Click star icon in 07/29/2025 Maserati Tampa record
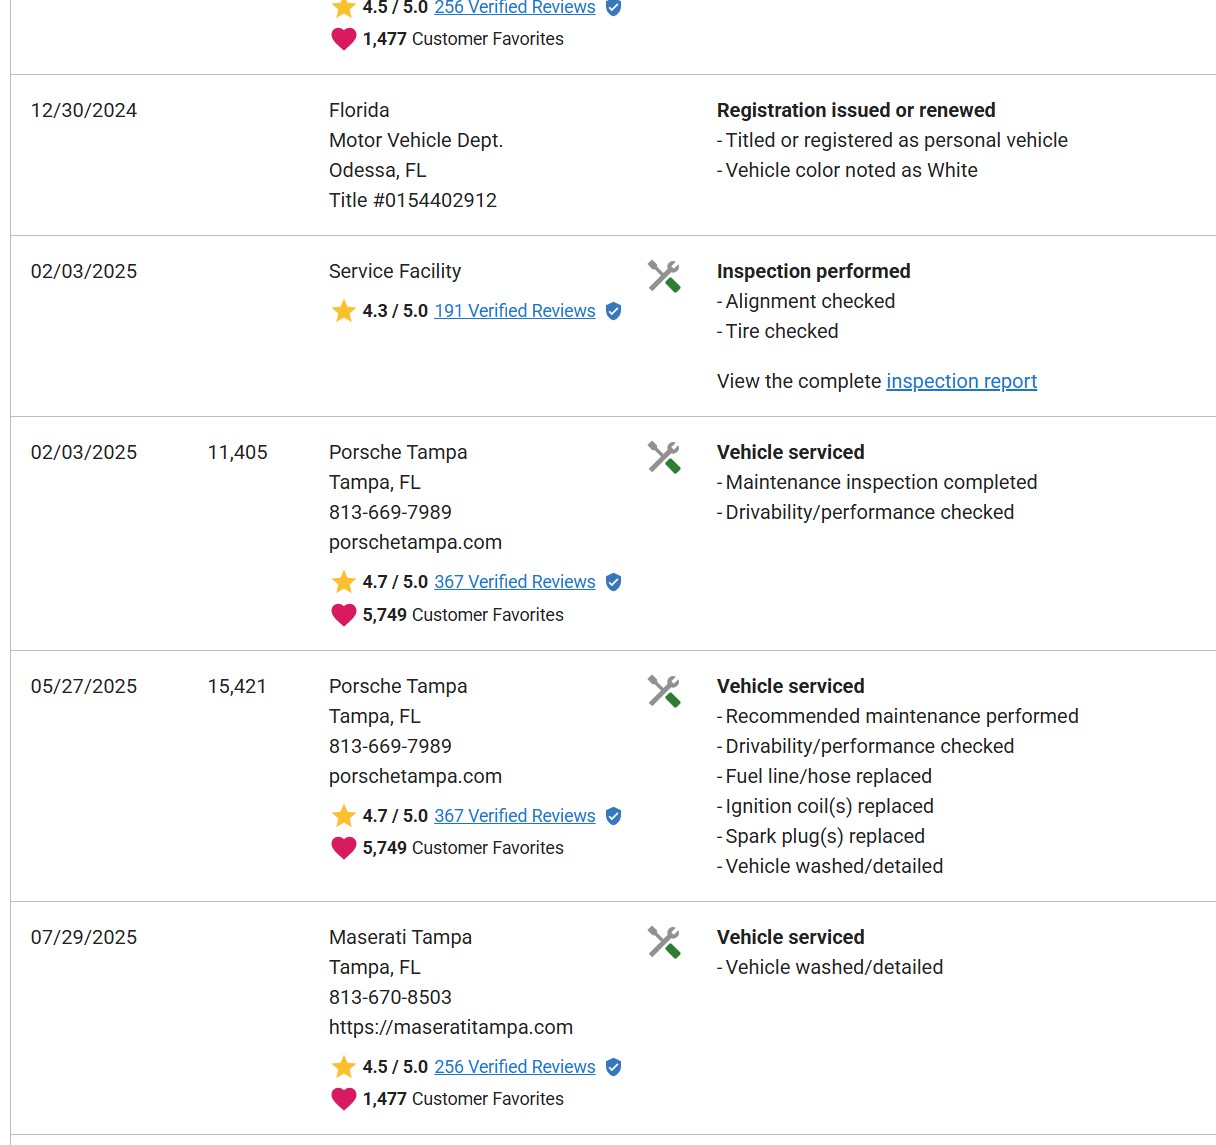Screen dimensions: 1216x1145 pyautogui.click(x=343, y=1067)
